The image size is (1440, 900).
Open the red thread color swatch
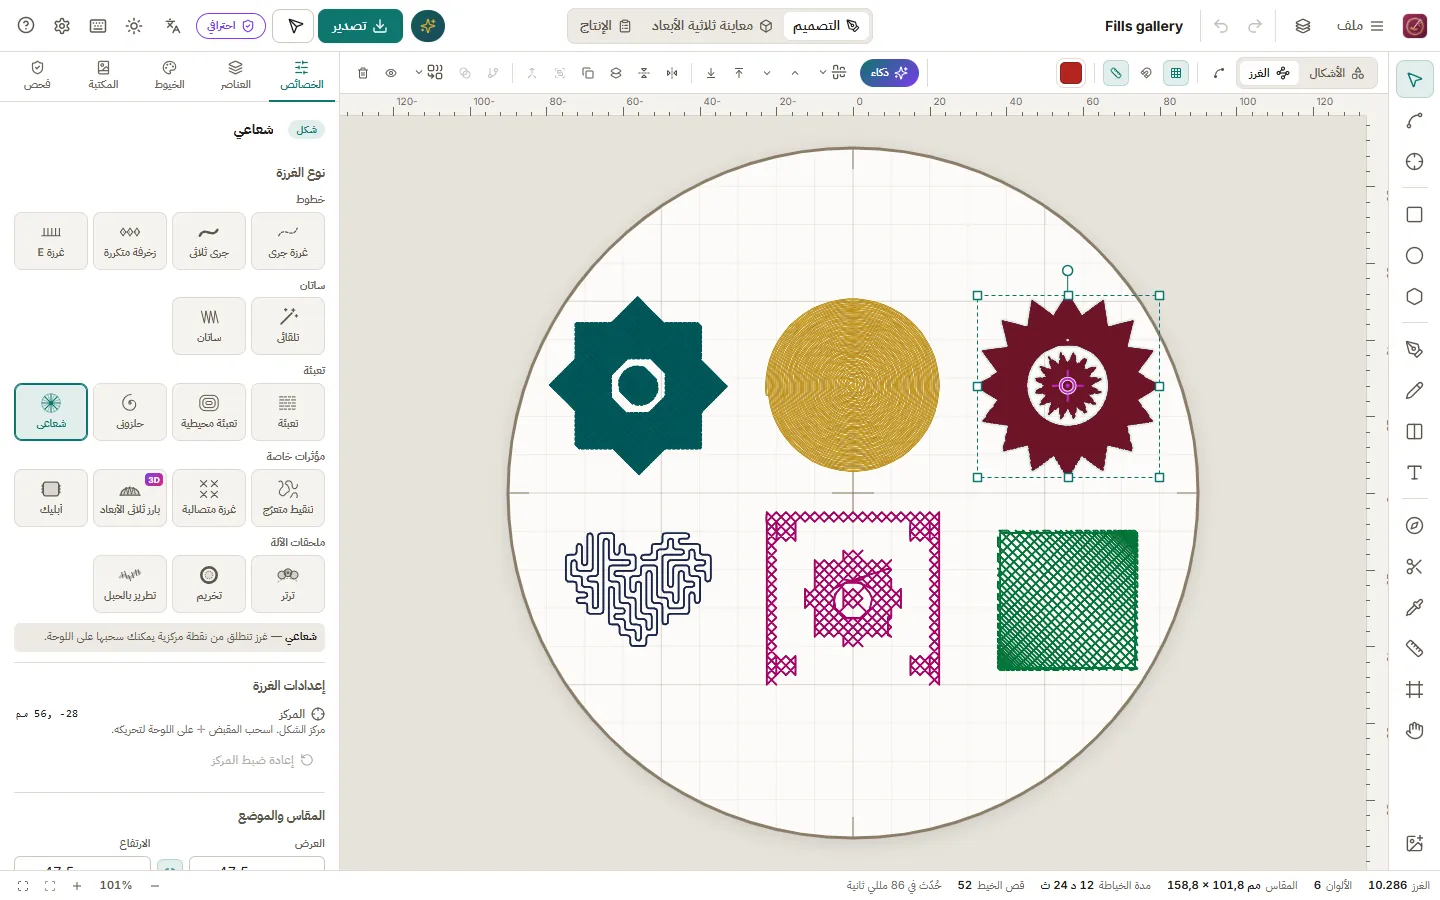[1071, 73]
